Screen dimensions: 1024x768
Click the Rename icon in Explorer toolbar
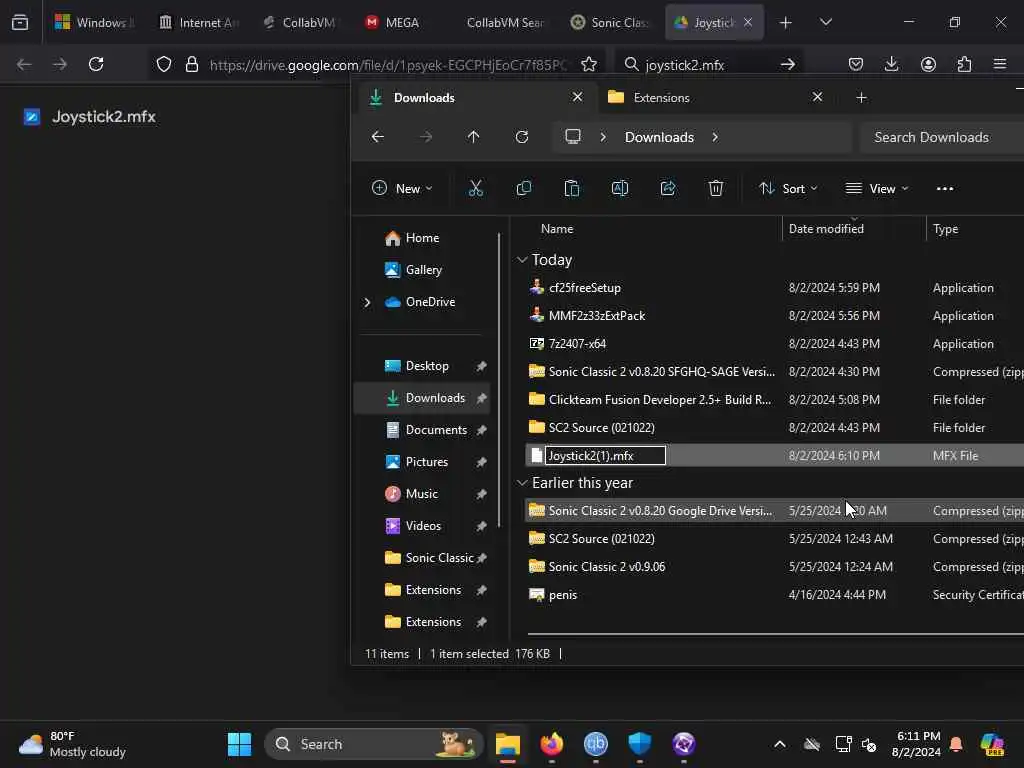coord(620,189)
